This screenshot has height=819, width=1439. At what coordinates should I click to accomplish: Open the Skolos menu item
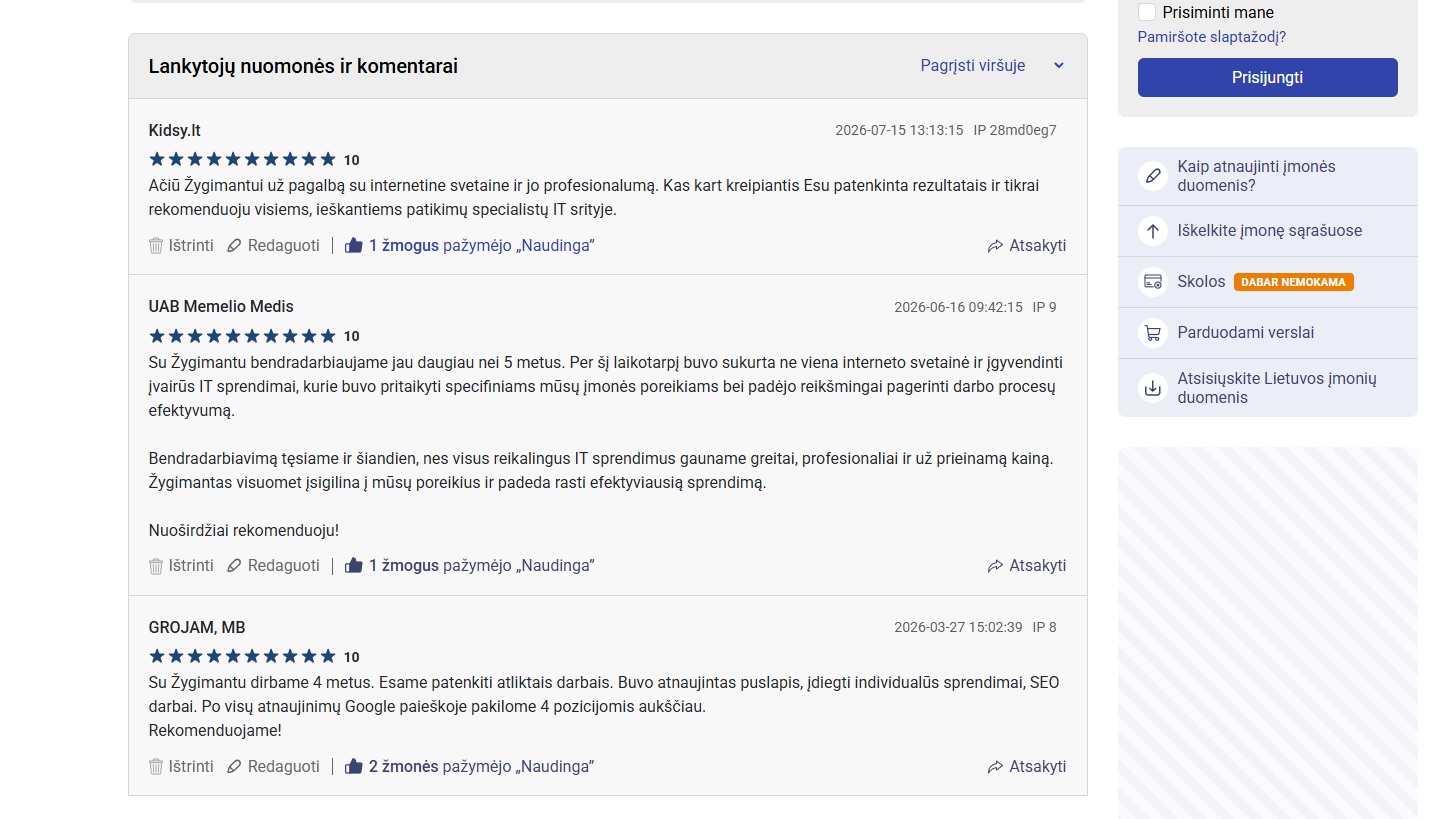[1201, 281]
